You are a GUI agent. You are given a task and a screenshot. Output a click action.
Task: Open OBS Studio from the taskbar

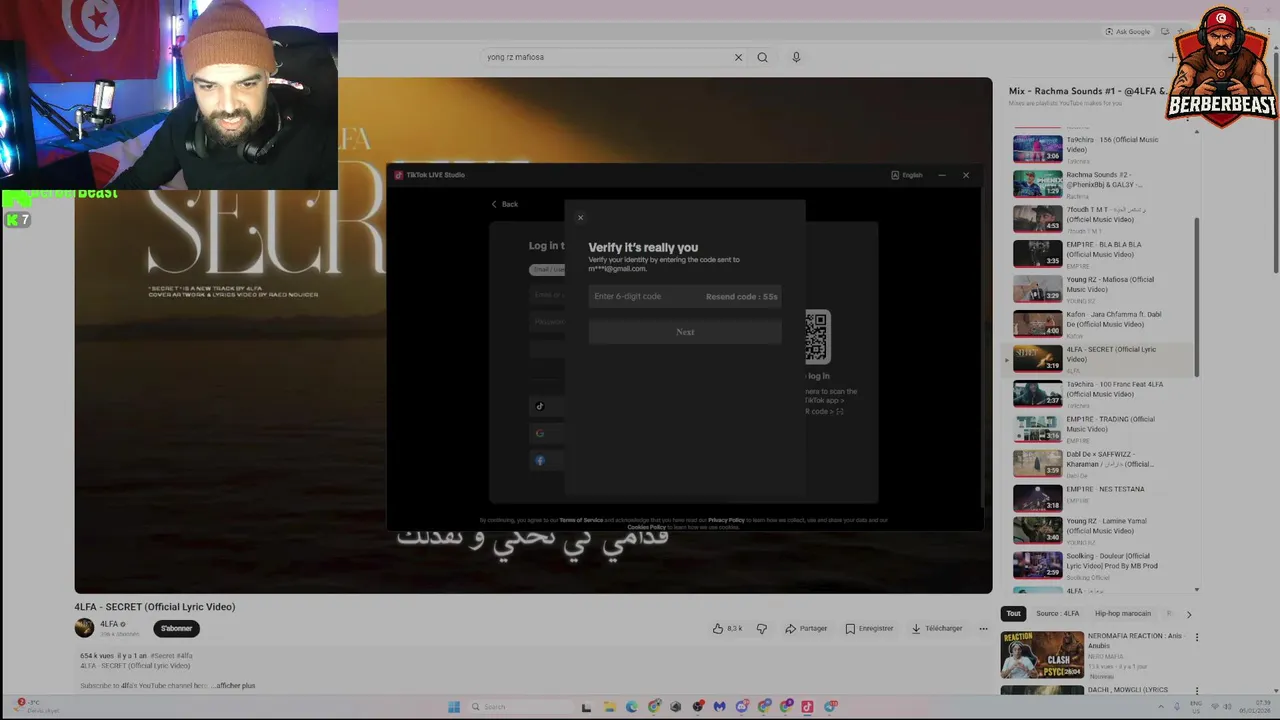click(x=698, y=707)
